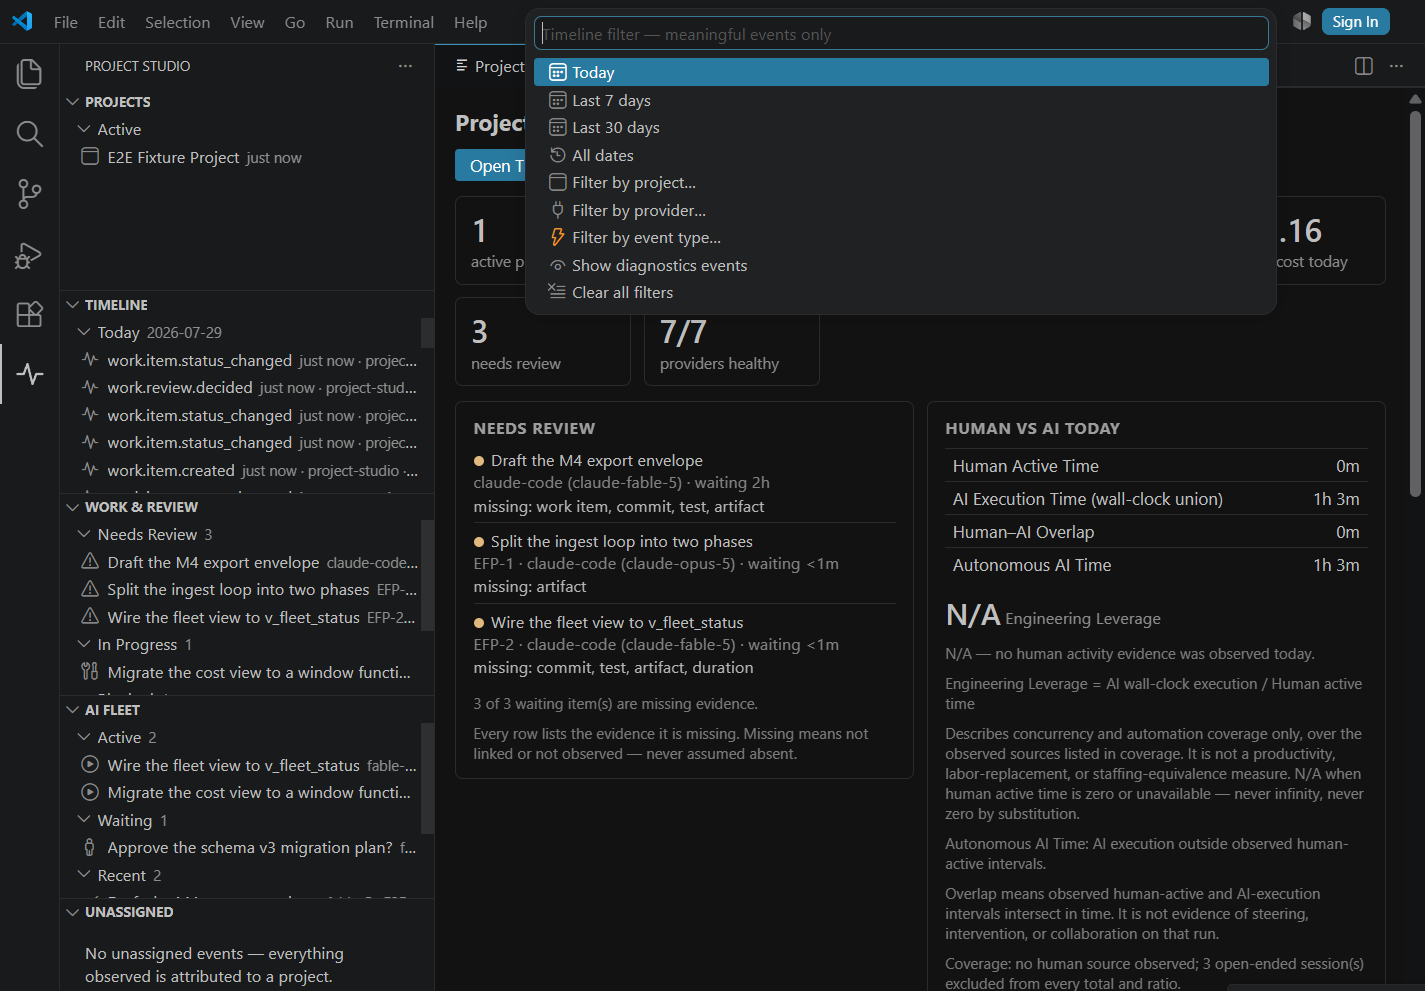This screenshot has height=991, width=1425.
Task: Click lightning icon beside Filter by event type
Action: (558, 238)
